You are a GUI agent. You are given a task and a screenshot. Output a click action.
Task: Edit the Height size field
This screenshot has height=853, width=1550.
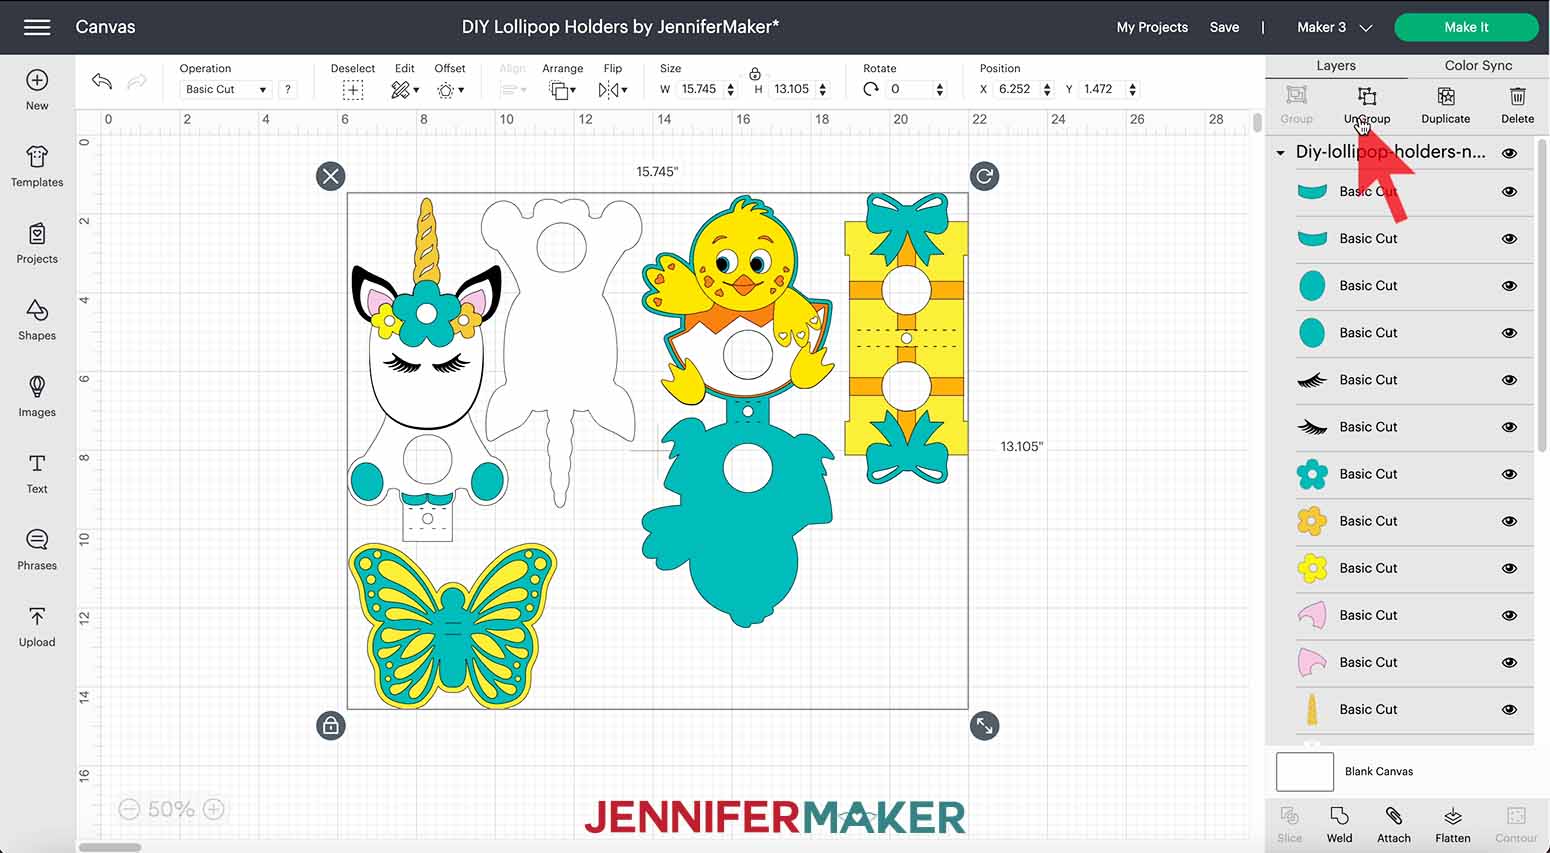[x=793, y=89]
